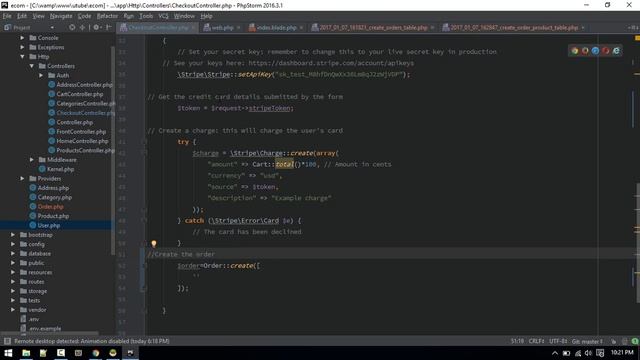Open the Refactor menu
This screenshot has width=640, height=360.
tap(107, 16)
